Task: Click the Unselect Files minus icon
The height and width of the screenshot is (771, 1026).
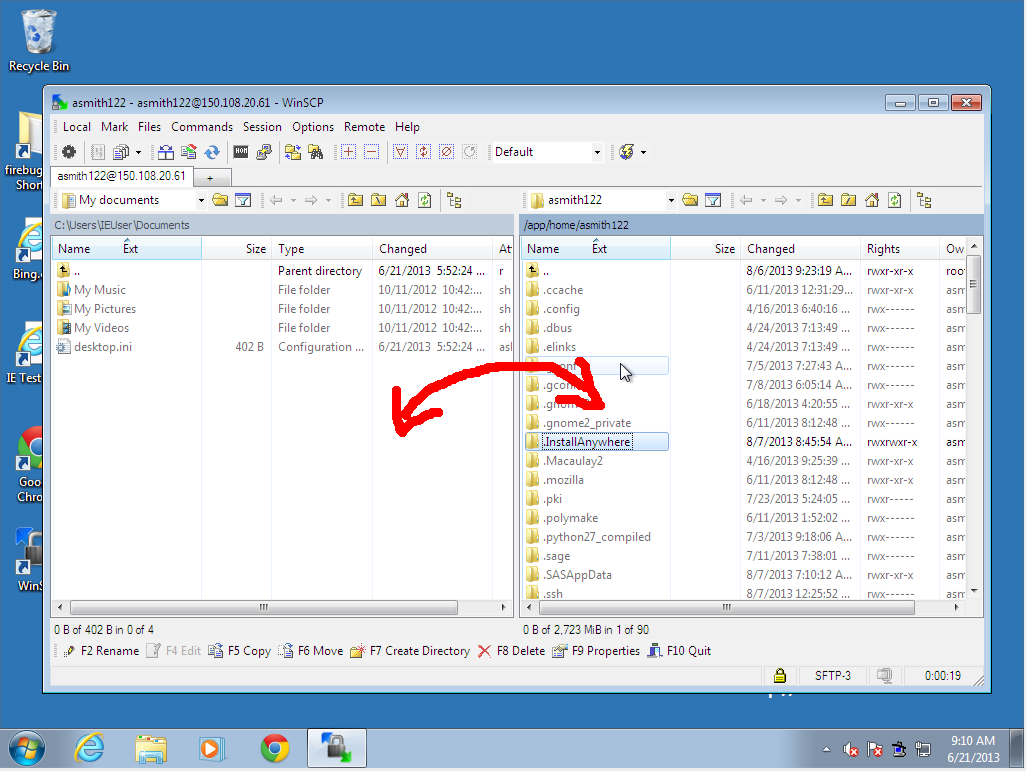Action: click(x=371, y=152)
